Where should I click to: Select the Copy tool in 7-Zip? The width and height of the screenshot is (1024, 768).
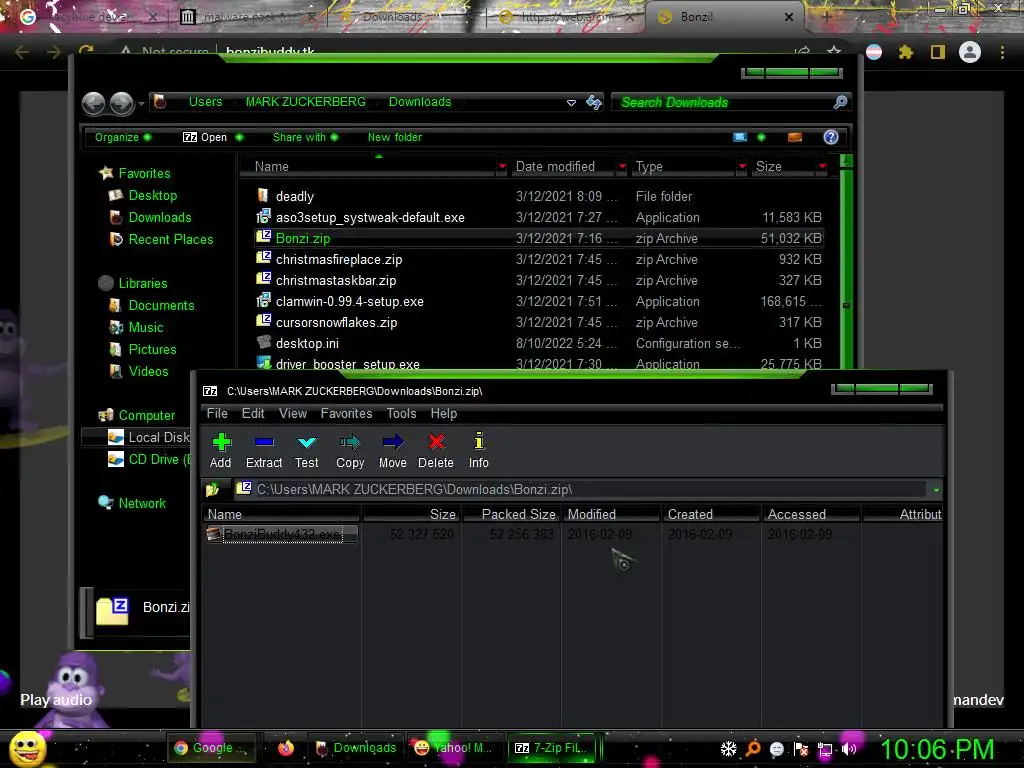350,451
